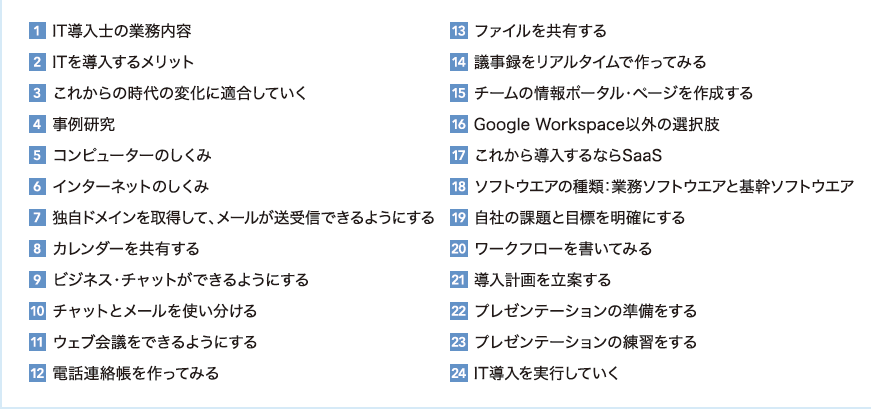Click 独自ドメインを取得して、メールが送受信できるようにする

click(x=244, y=218)
